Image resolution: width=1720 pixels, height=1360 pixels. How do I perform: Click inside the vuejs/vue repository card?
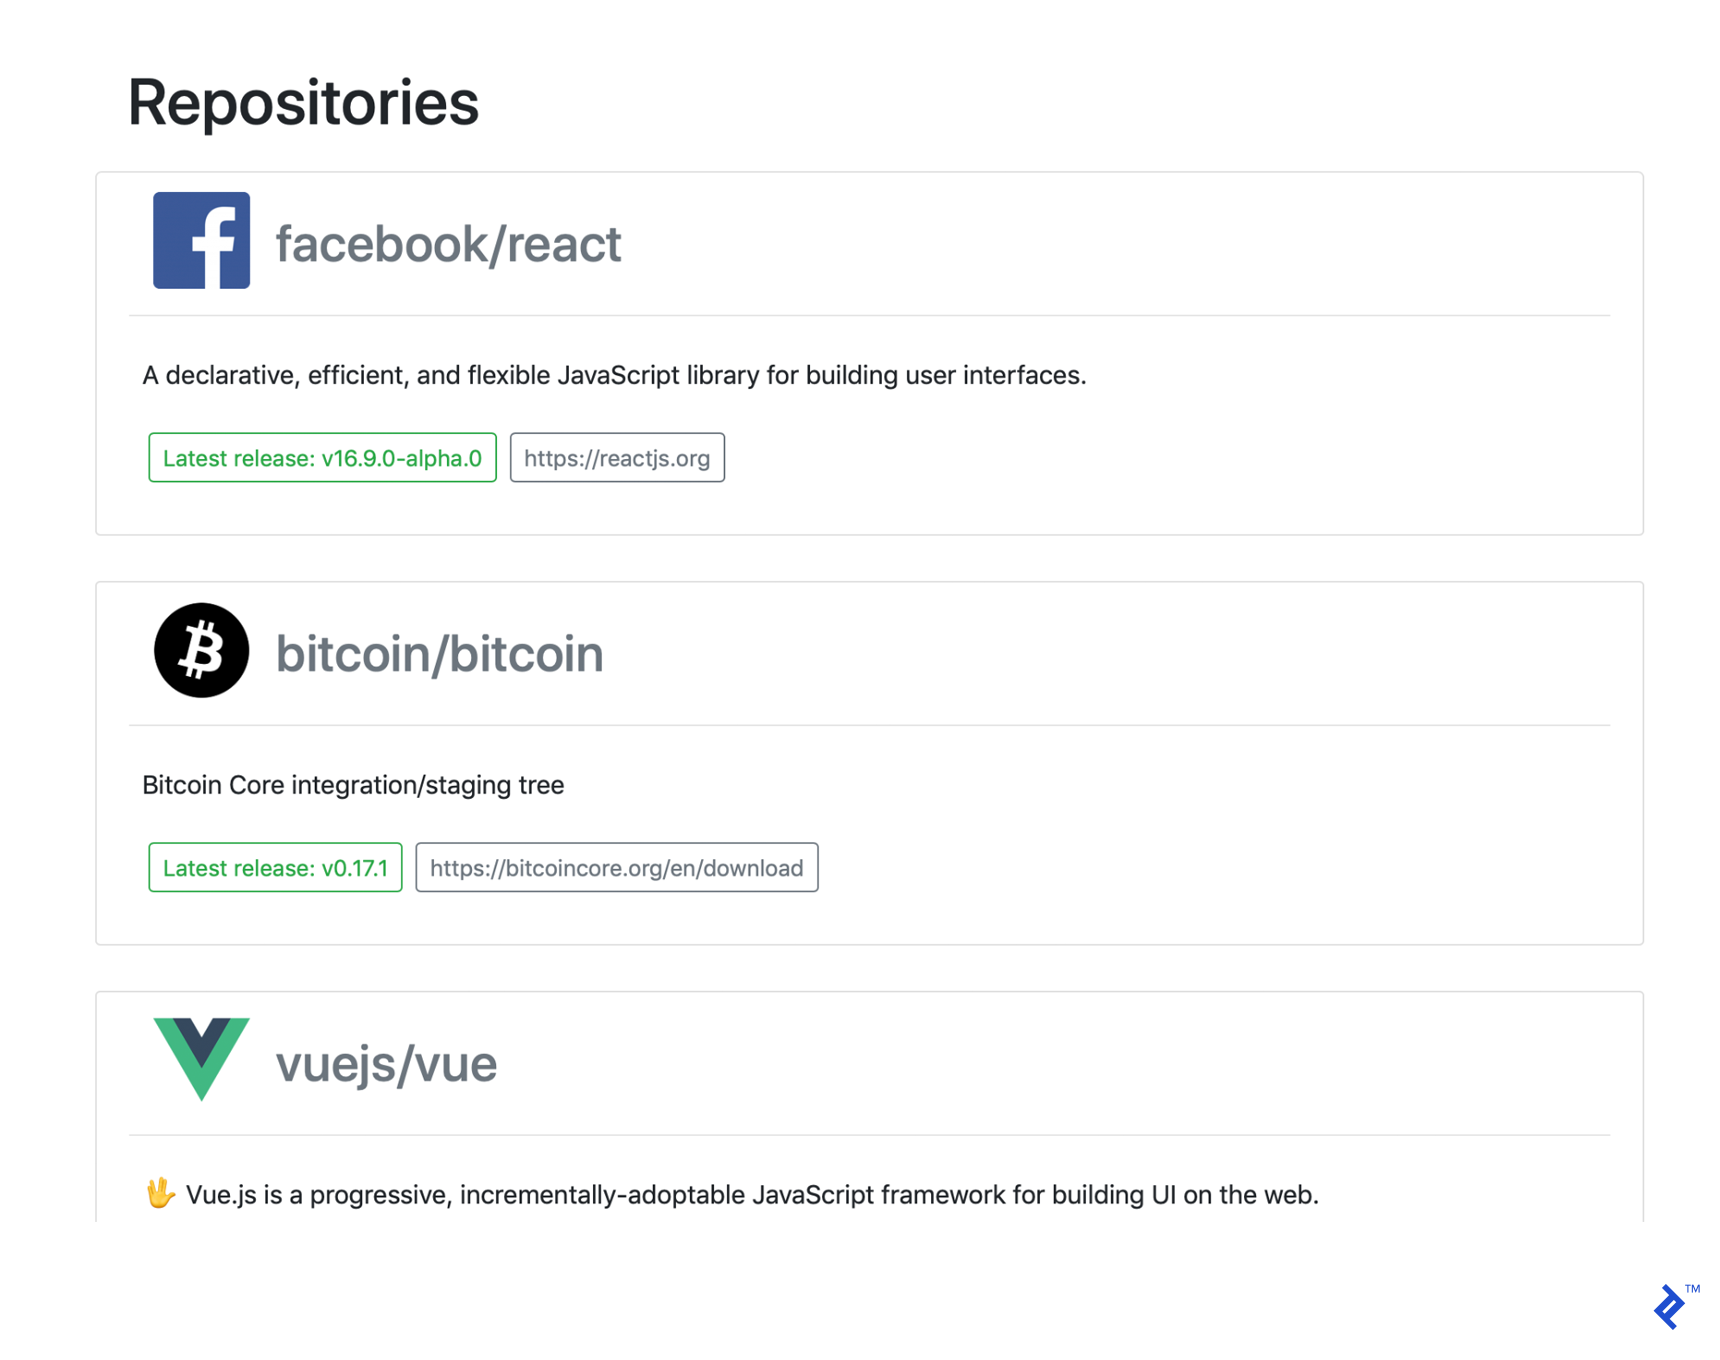pos(870,1130)
